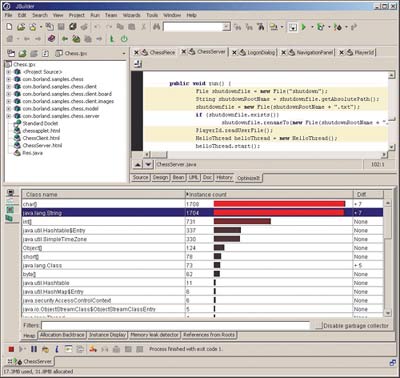Open the File menu
Image resolution: width=400 pixels, height=378 pixels.
click(x=8, y=15)
